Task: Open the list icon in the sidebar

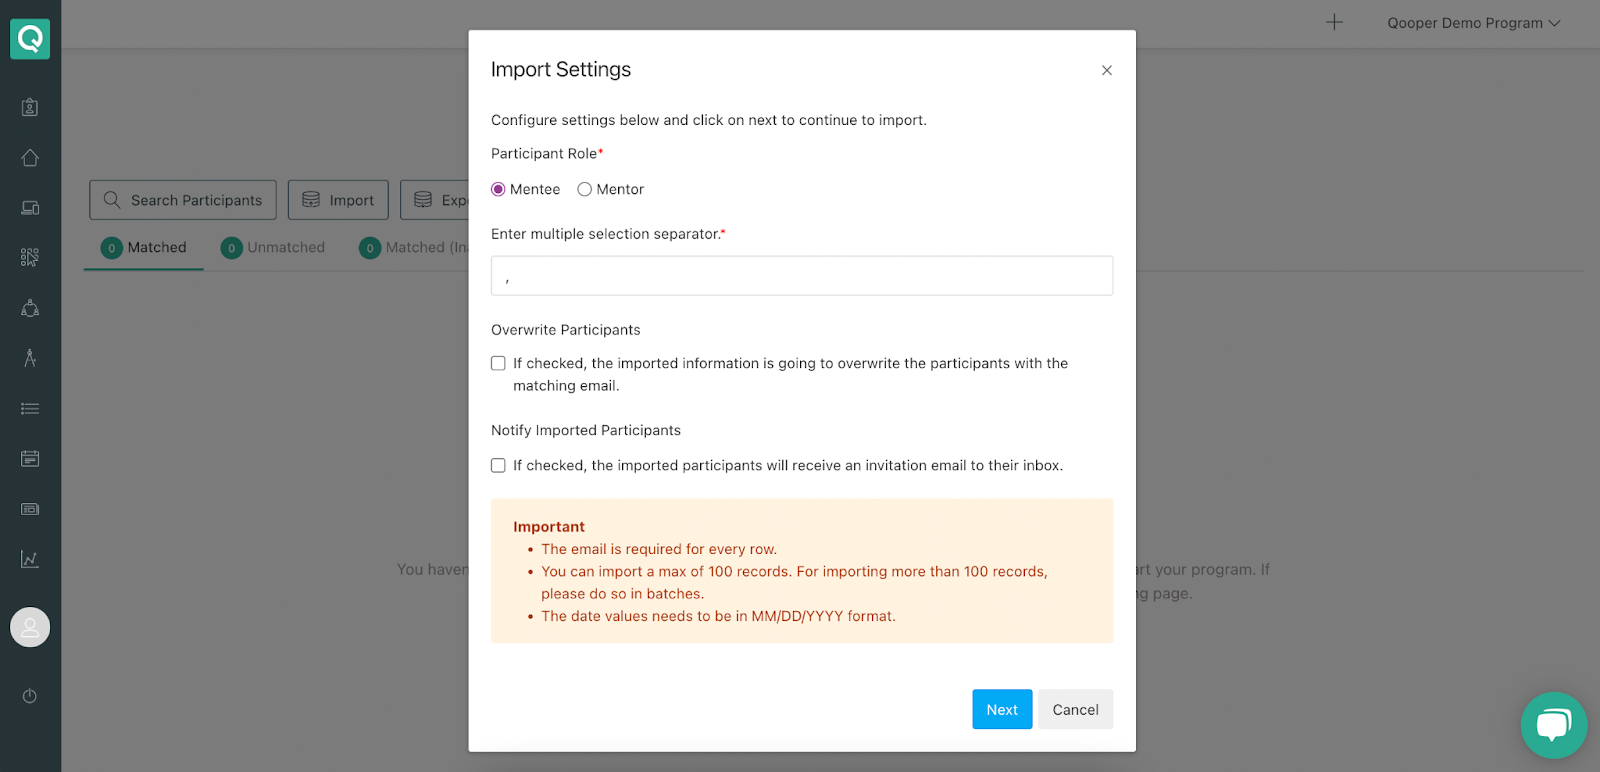Action: [30, 409]
